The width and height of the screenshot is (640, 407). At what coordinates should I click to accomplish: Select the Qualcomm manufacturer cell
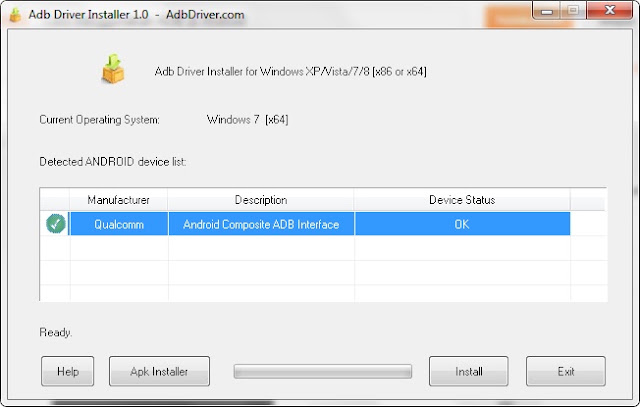119,224
